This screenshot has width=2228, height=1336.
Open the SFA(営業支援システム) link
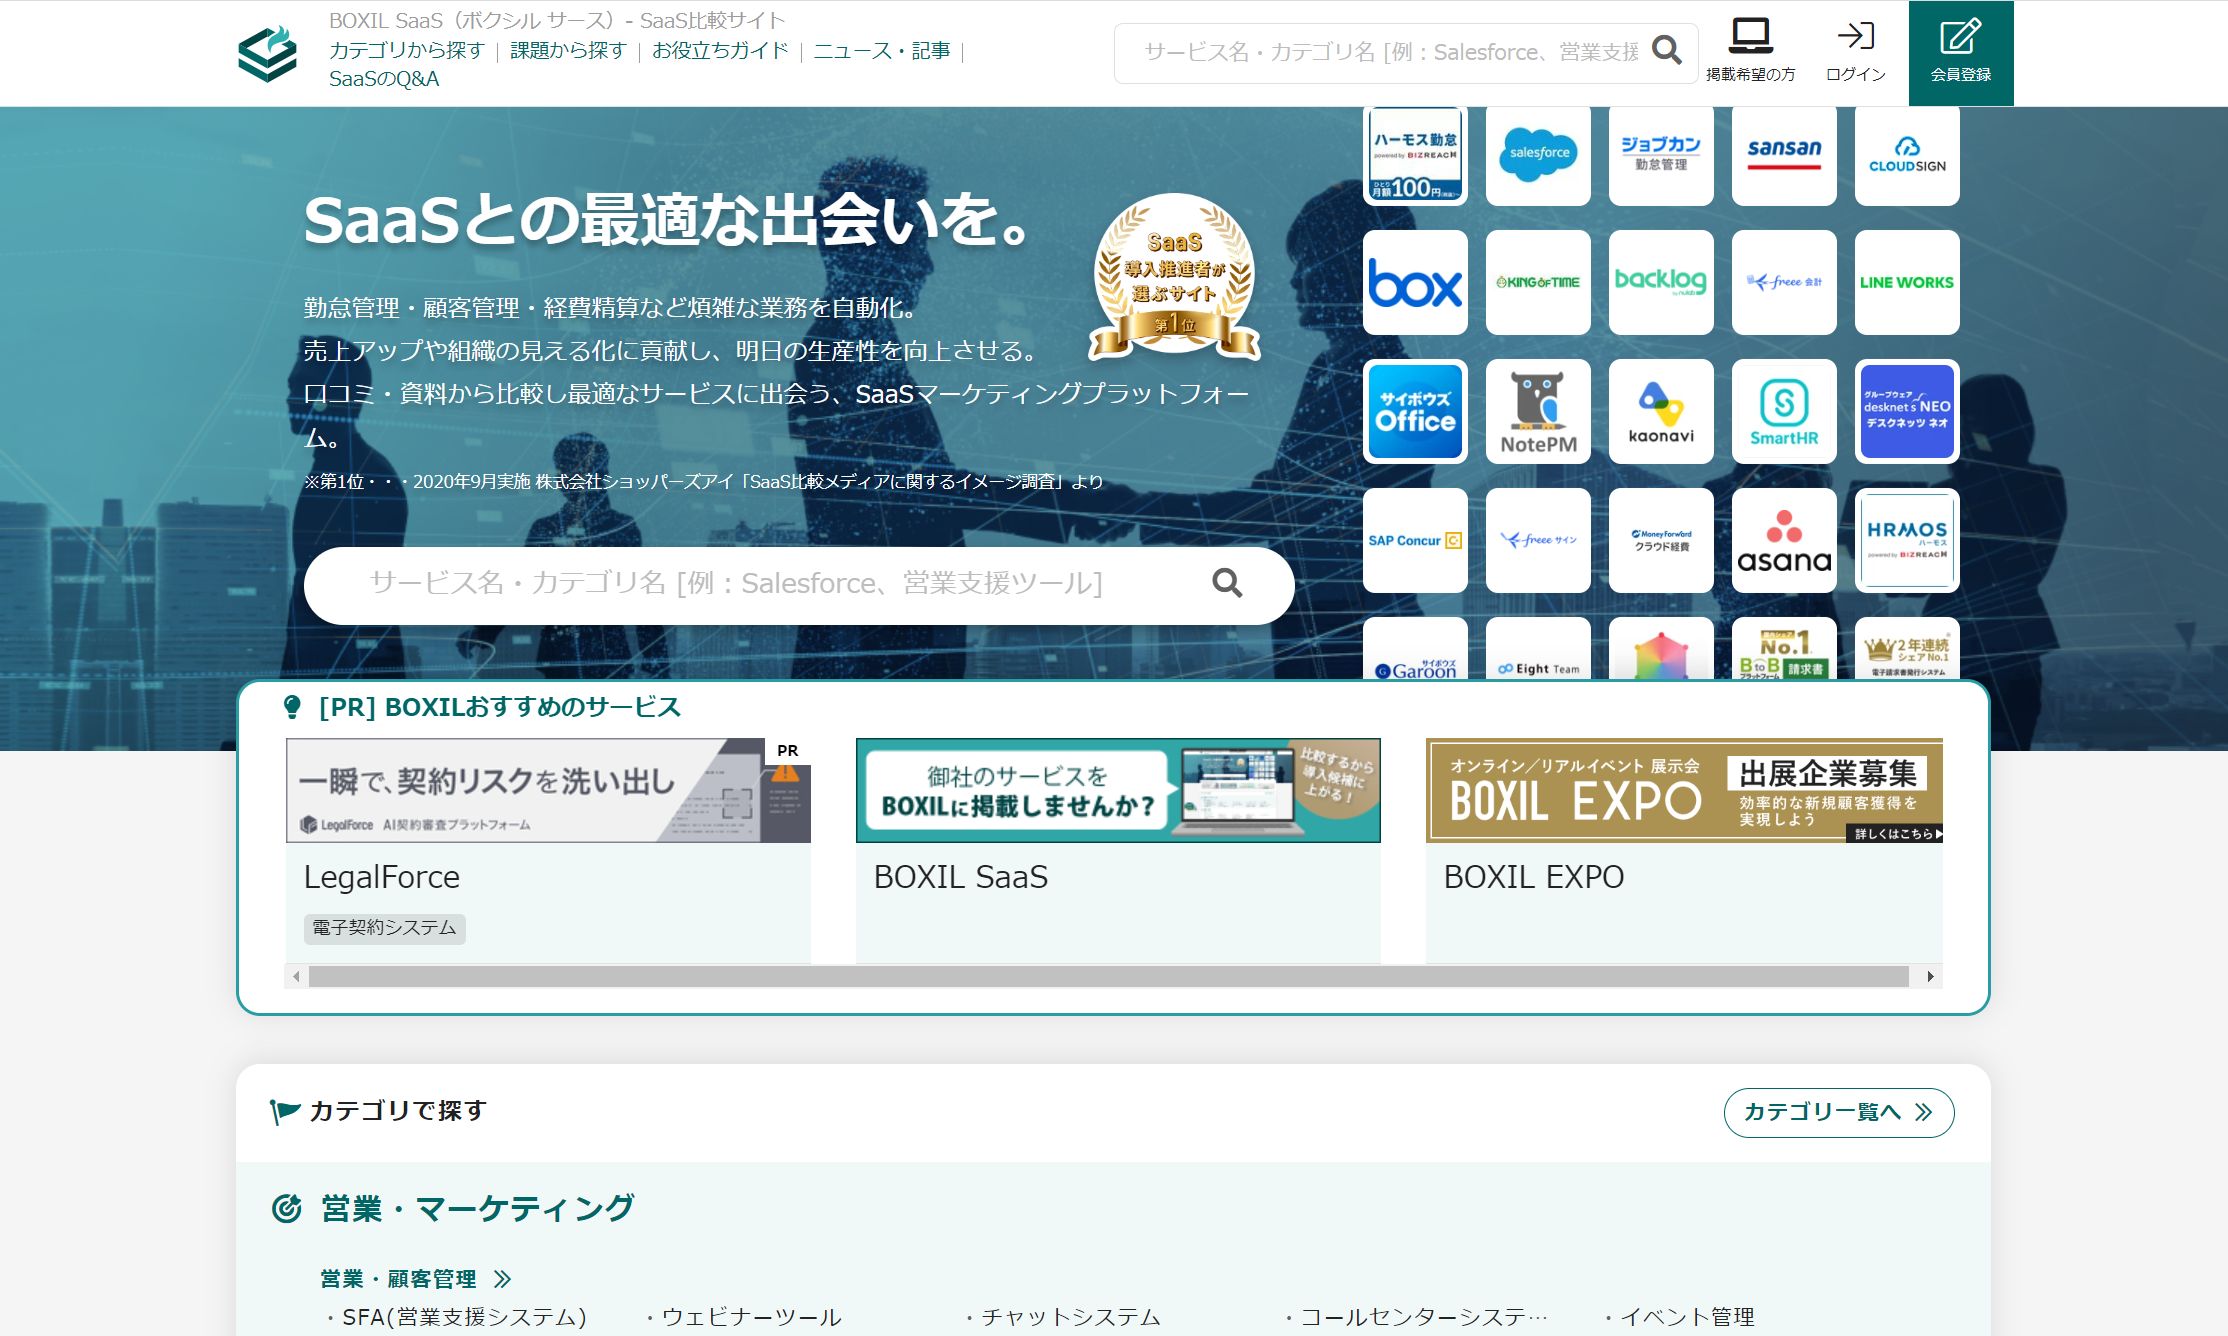464,1317
